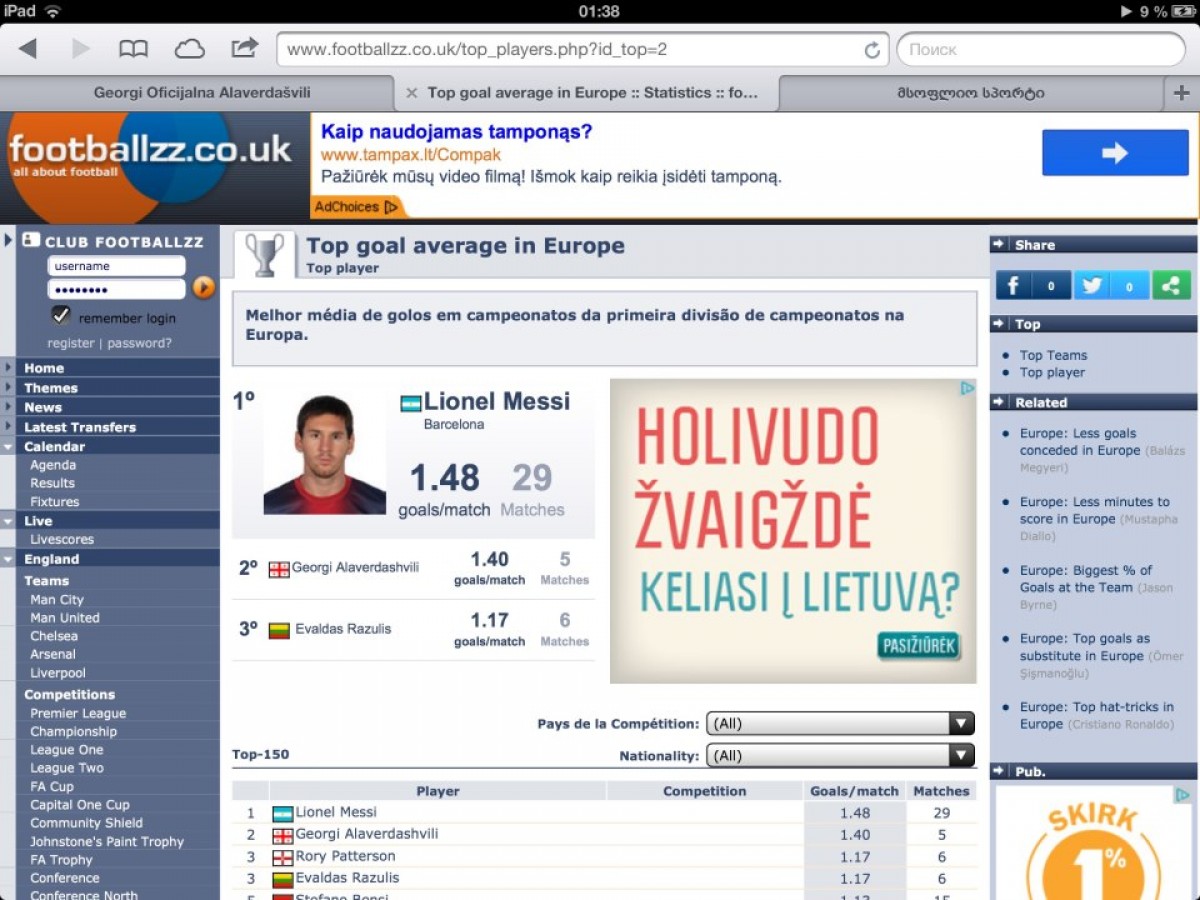Image resolution: width=1200 pixels, height=900 pixels.
Task: Tap the browser back arrow
Action: (x=28, y=49)
